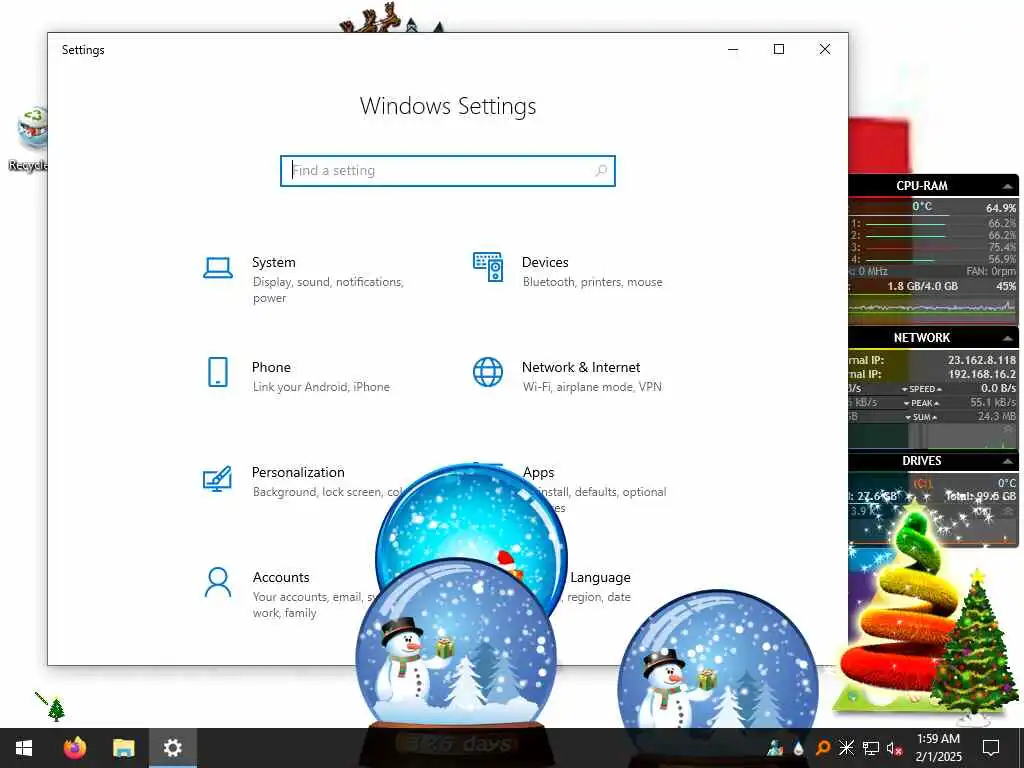Open the Accounts person icon
This screenshot has width=1024, height=768.
217,583
